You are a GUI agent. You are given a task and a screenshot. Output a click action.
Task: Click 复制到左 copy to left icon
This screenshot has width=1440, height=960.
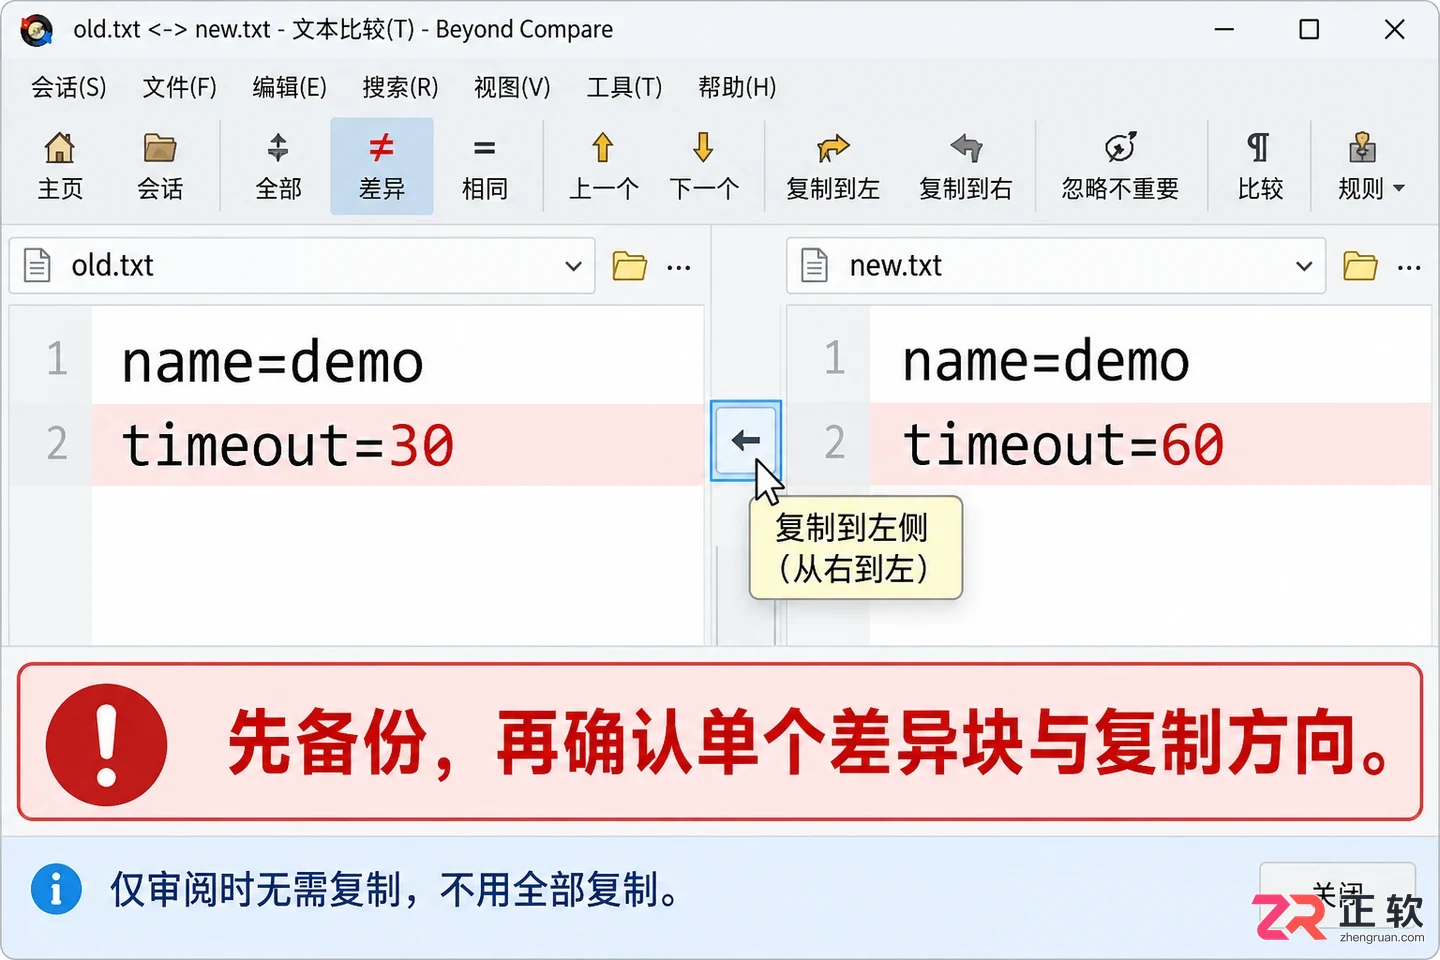pyautogui.click(x=832, y=166)
